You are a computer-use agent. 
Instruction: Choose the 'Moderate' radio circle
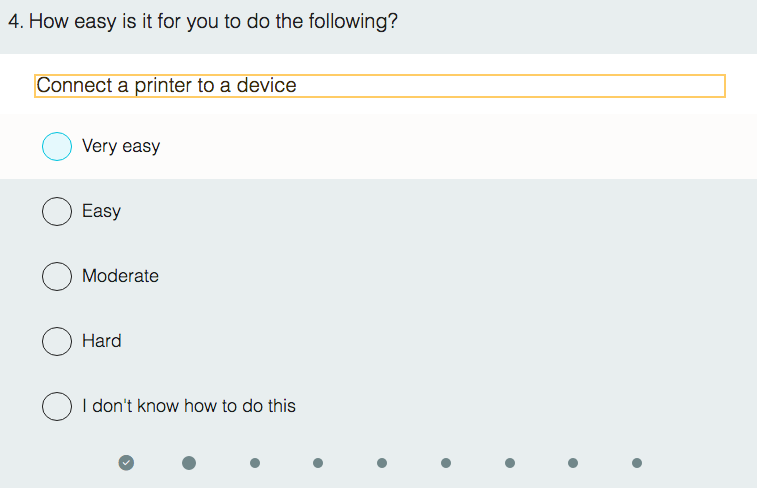click(x=57, y=276)
